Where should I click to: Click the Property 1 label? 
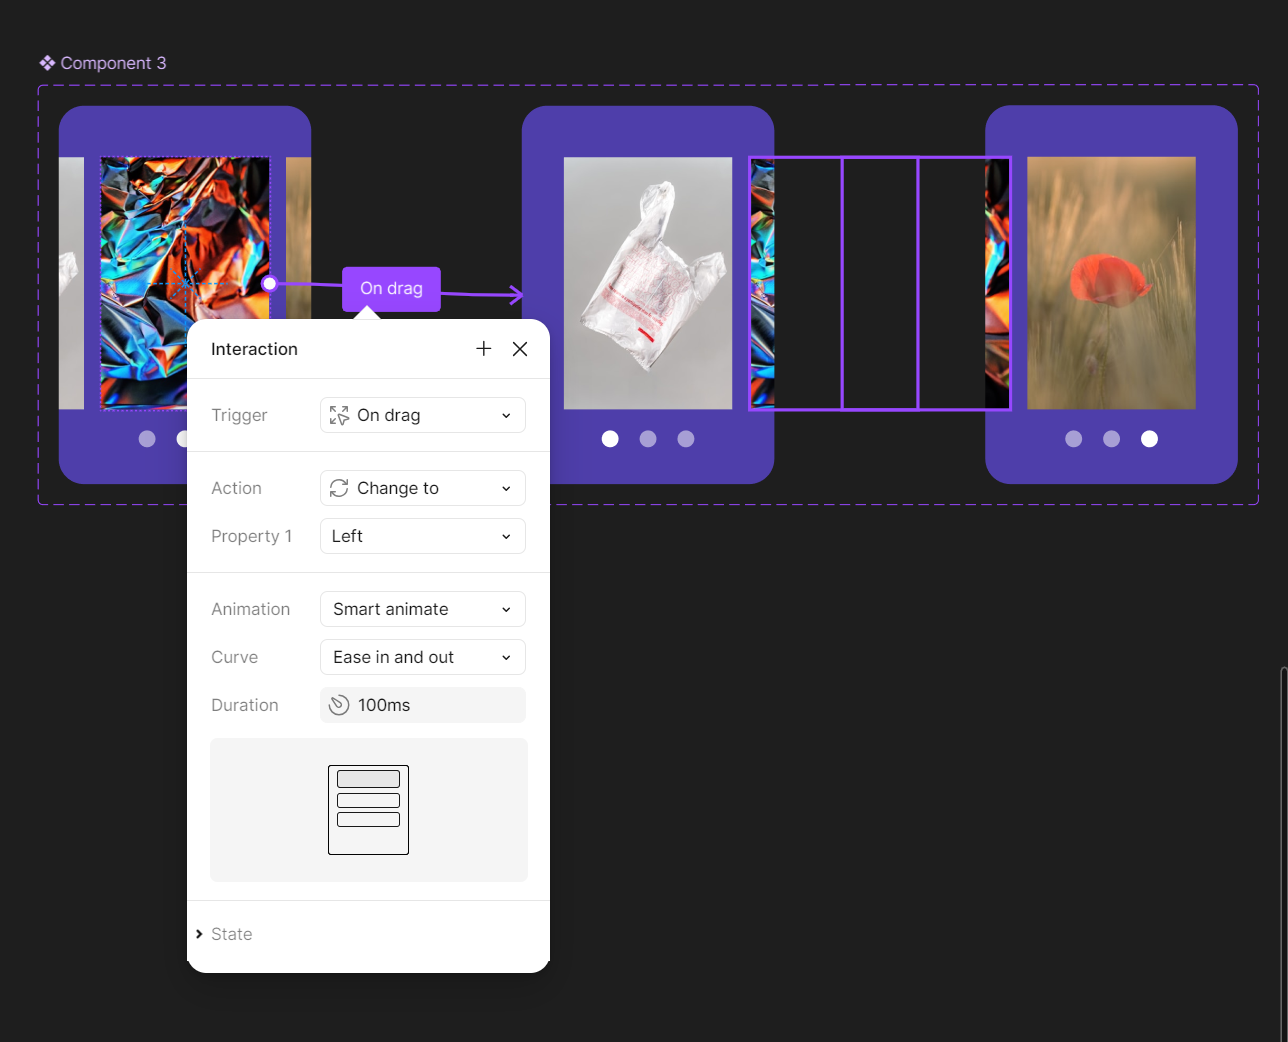pos(251,536)
